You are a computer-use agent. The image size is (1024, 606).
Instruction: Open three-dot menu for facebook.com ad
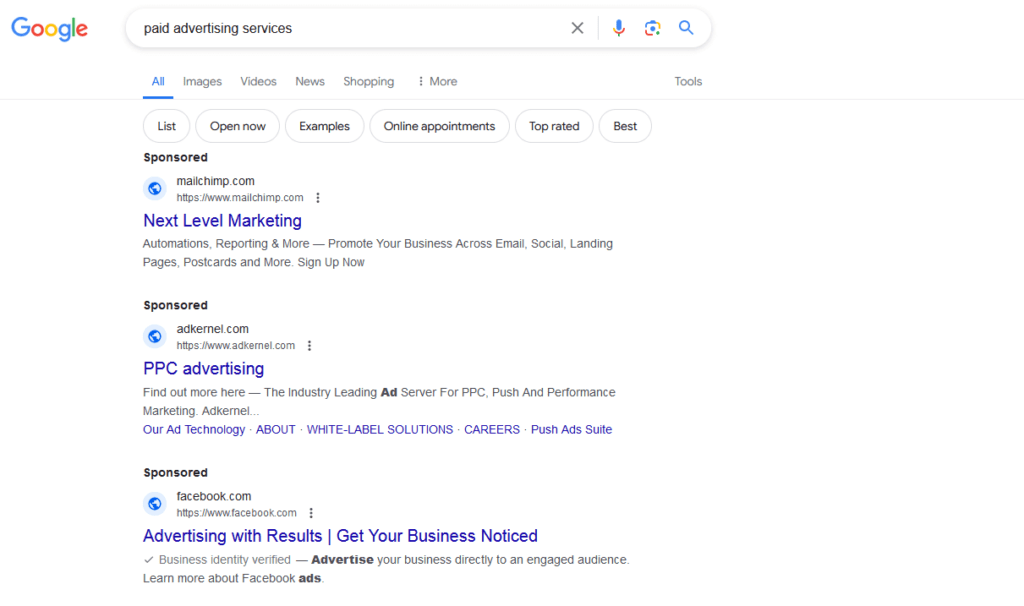(311, 513)
